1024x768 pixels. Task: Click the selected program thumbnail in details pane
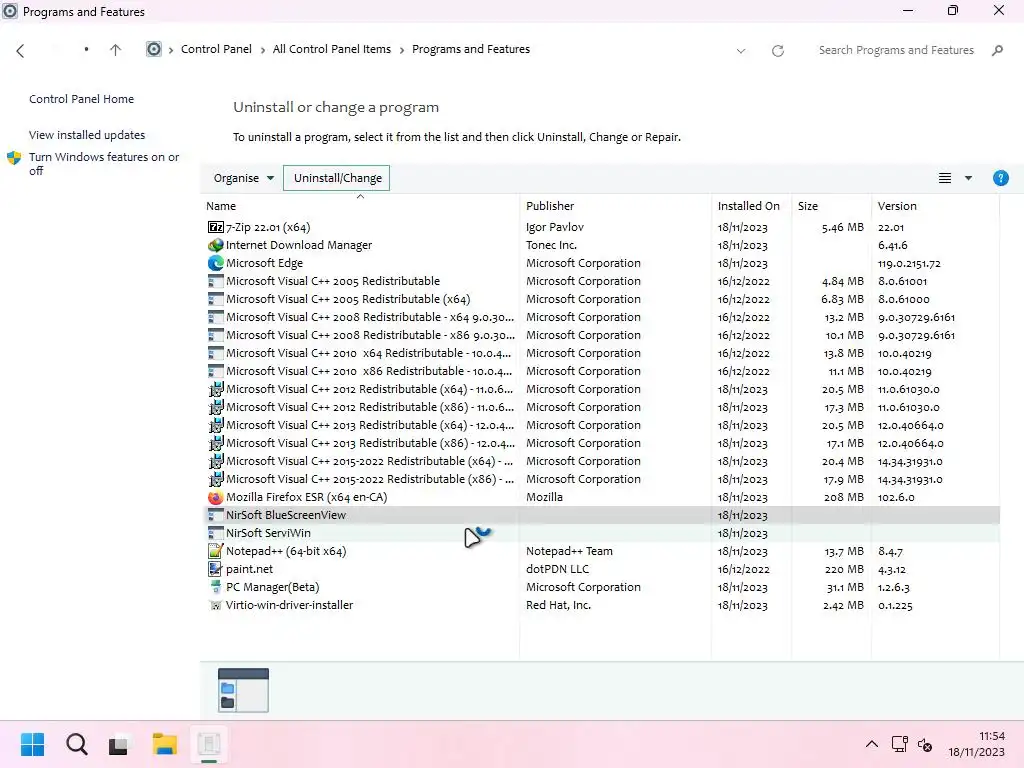(x=243, y=690)
